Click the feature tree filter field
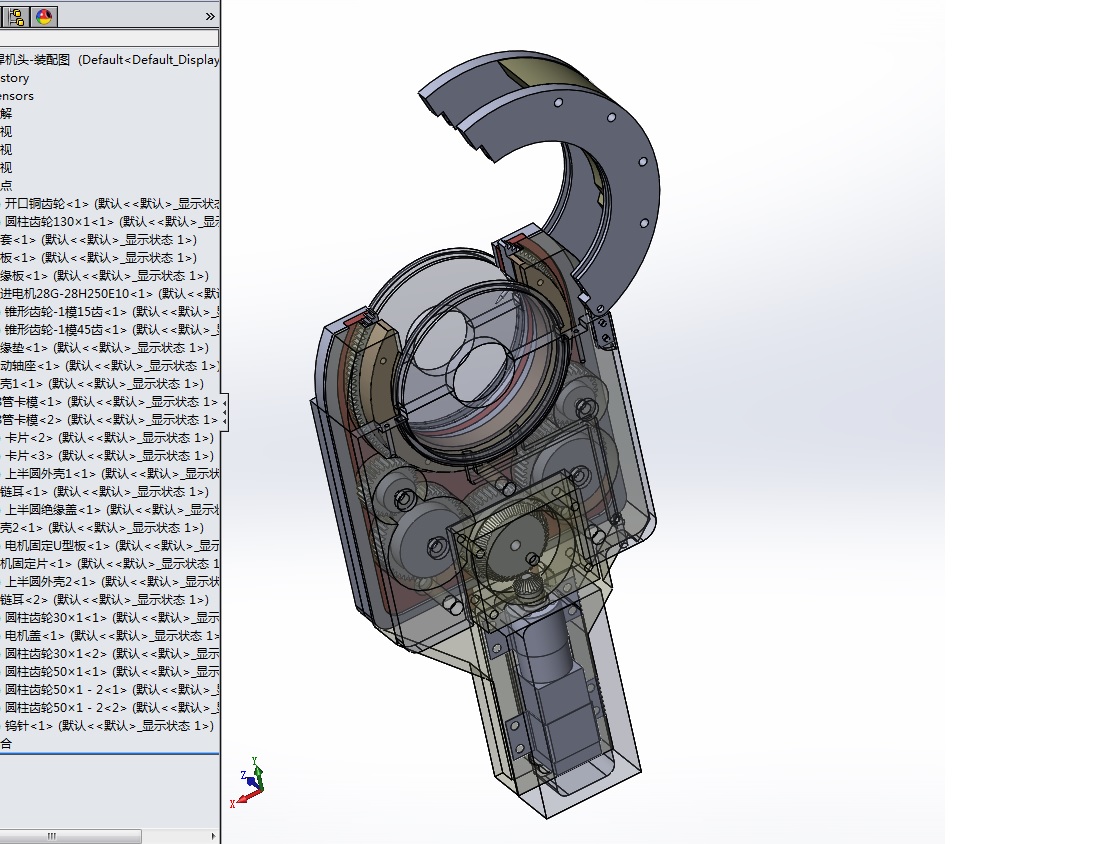The width and height of the screenshot is (1104, 844). coord(109,38)
